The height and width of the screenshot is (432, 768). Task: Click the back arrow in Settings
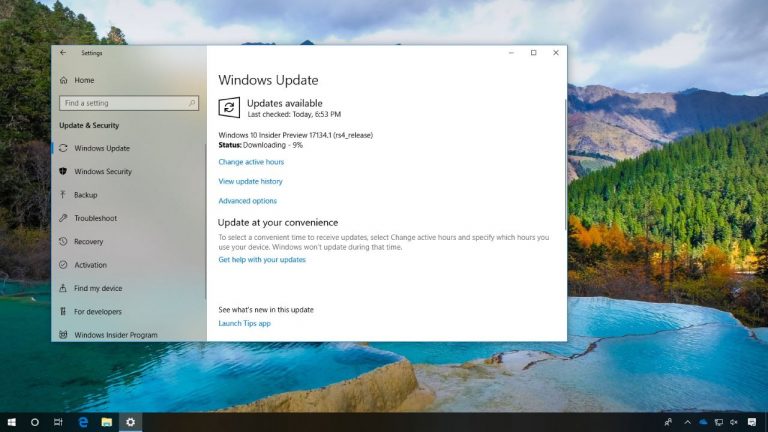(63, 52)
